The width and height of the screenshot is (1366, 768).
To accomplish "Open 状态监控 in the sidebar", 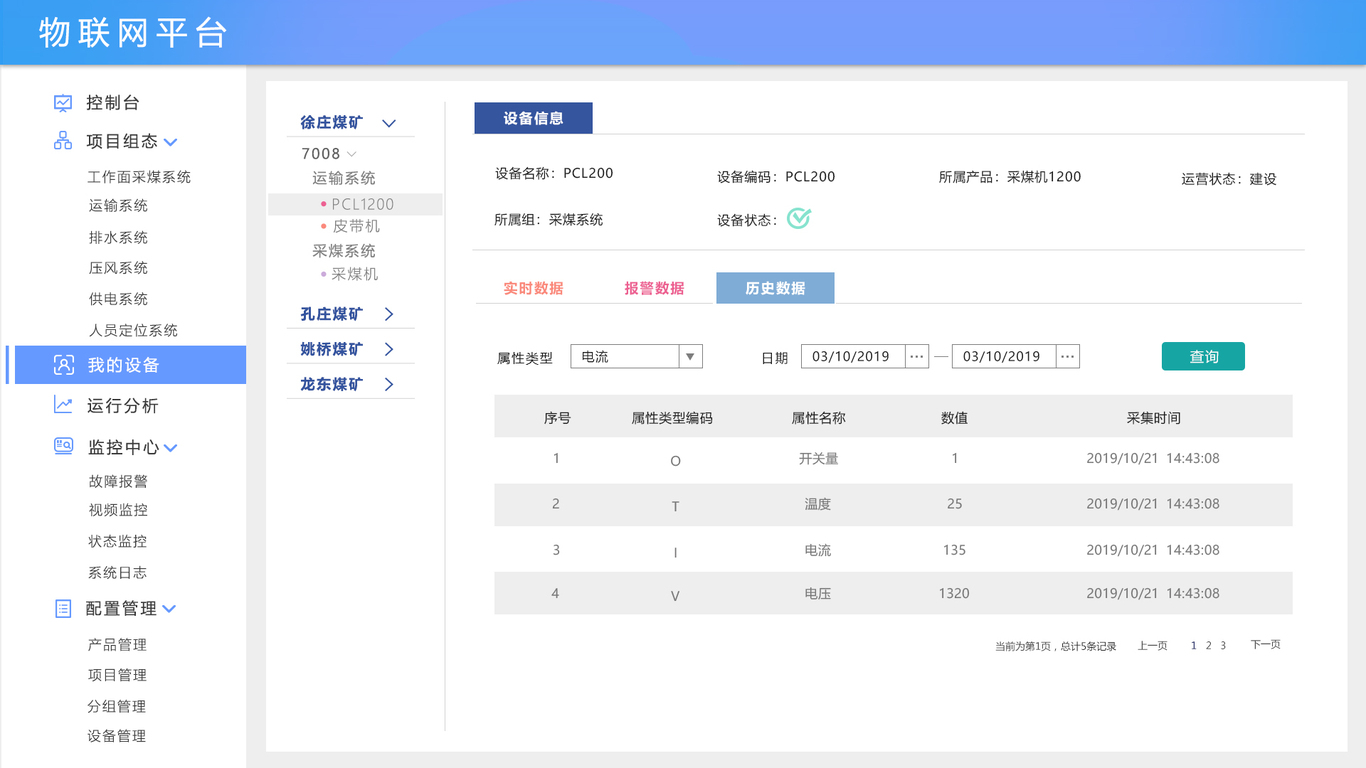I will point(118,541).
